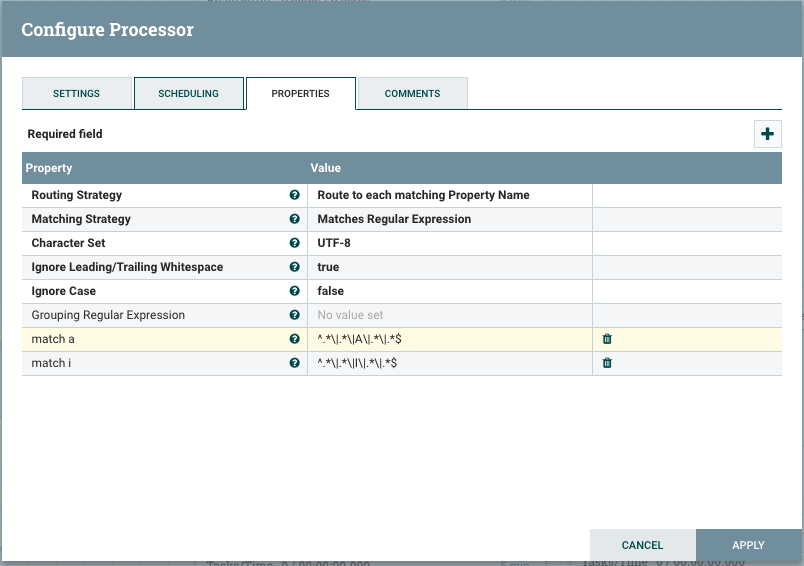Image resolution: width=804 pixels, height=566 pixels.
Task: Cancel the processor configuration
Action: point(642,545)
